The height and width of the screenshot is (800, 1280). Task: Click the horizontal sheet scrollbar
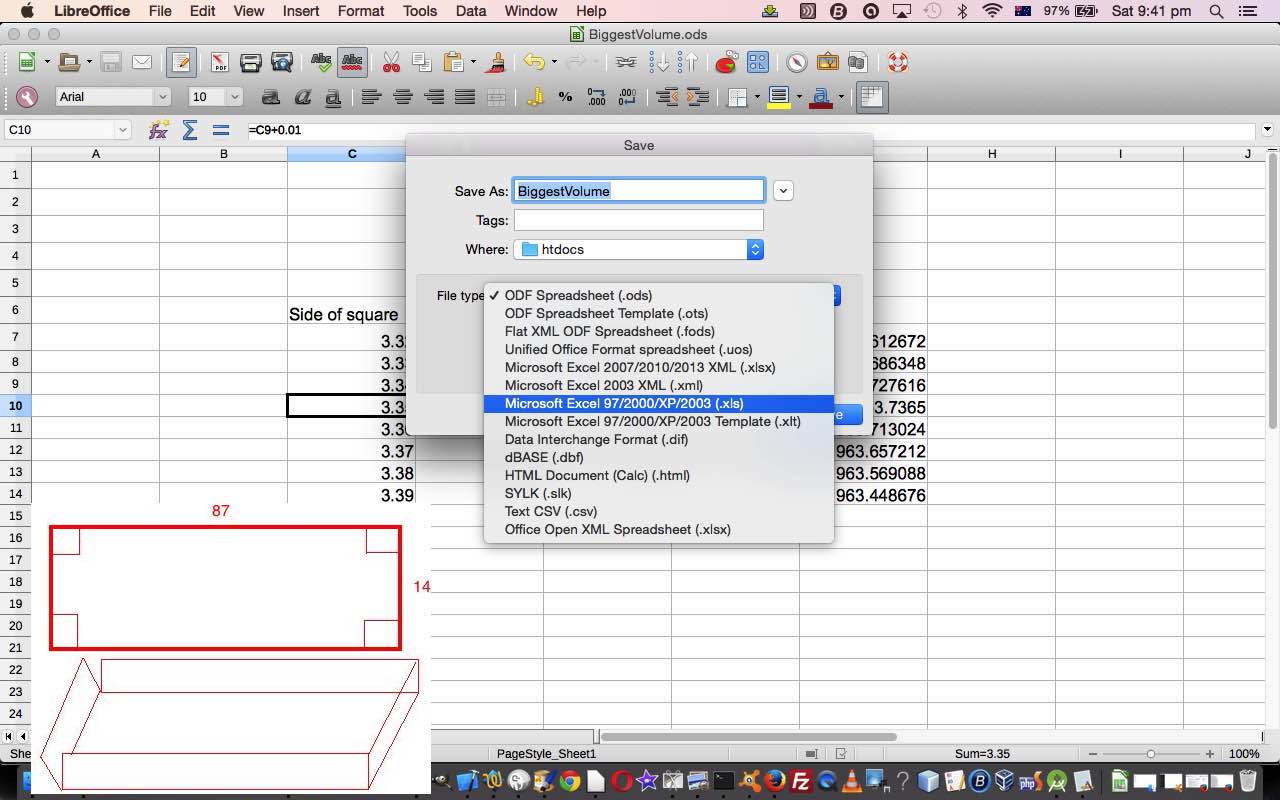click(x=748, y=737)
